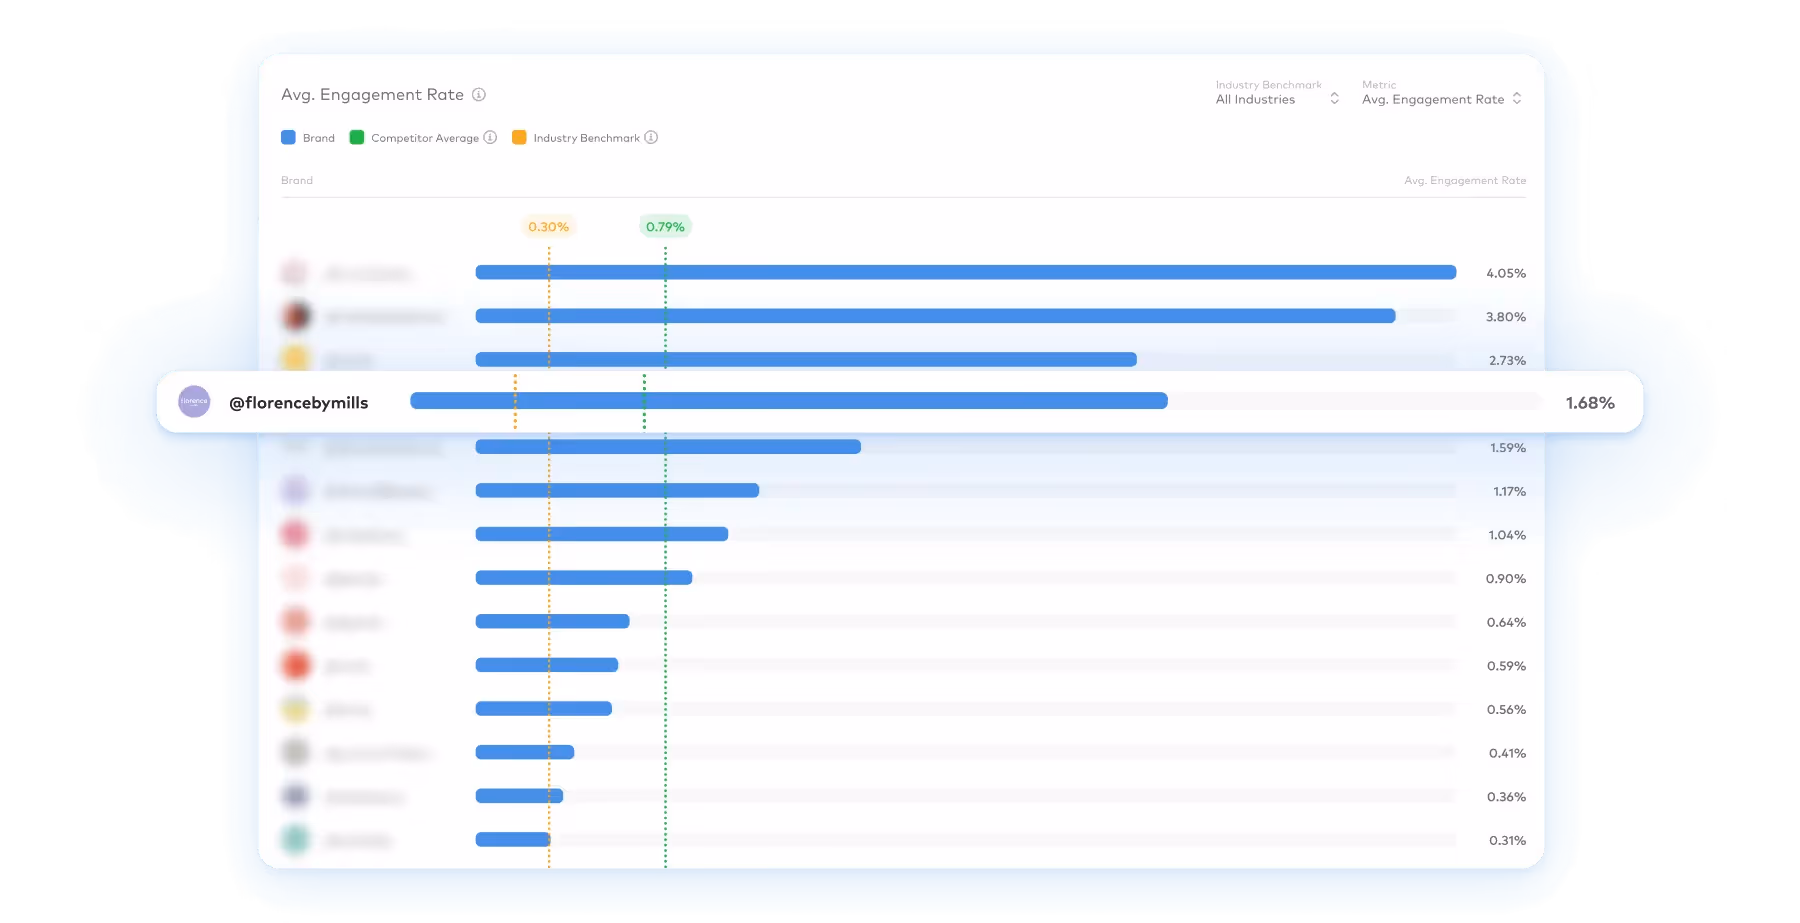The height and width of the screenshot is (923, 1800).
Task: Click the @florencebymills brand name
Action: (298, 402)
